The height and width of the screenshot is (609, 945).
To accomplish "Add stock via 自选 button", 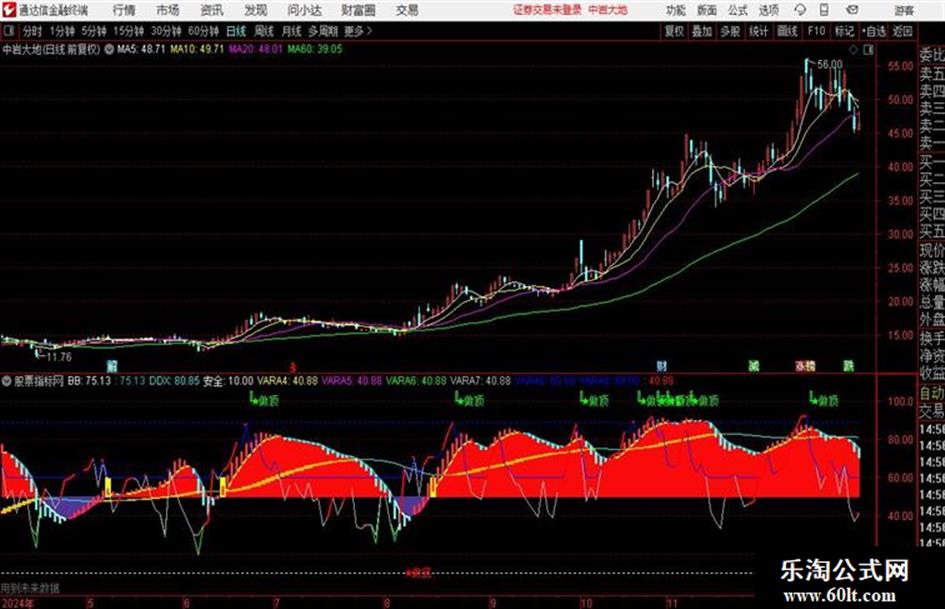I will tap(874, 31).
